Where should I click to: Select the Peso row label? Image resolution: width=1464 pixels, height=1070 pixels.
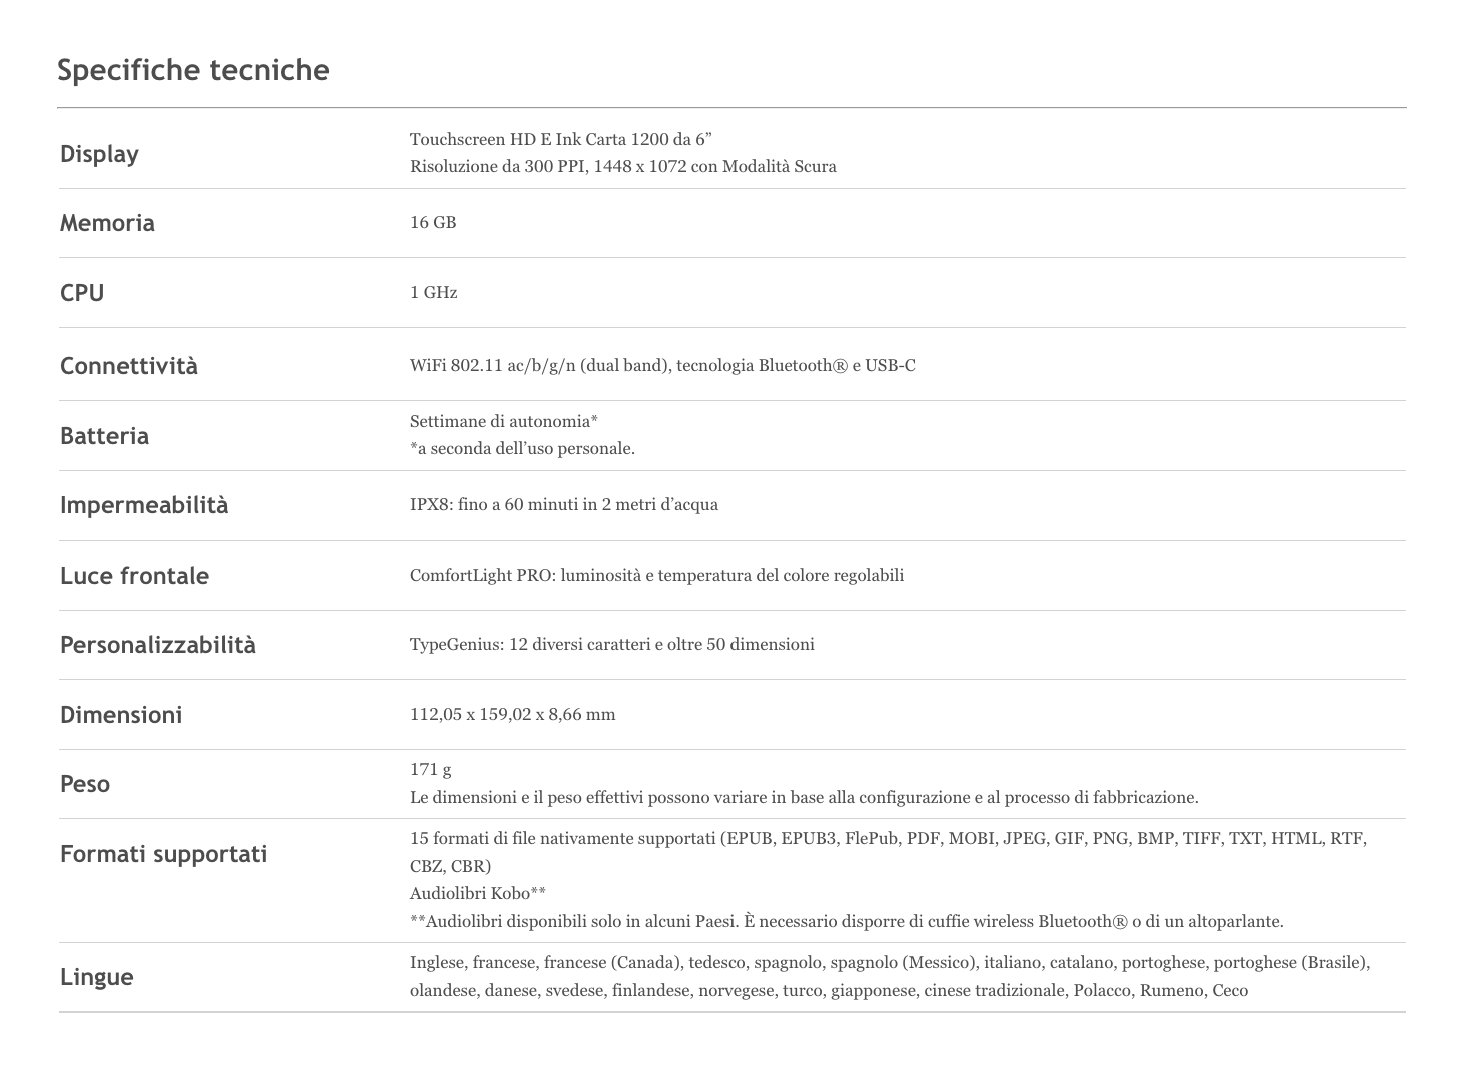[x=85, y=784]
